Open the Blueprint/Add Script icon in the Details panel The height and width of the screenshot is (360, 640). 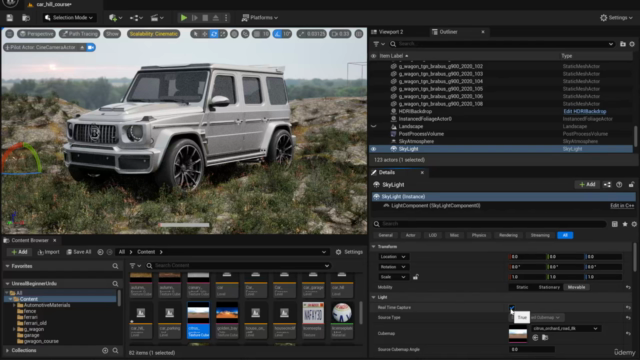tap(607, 184)
